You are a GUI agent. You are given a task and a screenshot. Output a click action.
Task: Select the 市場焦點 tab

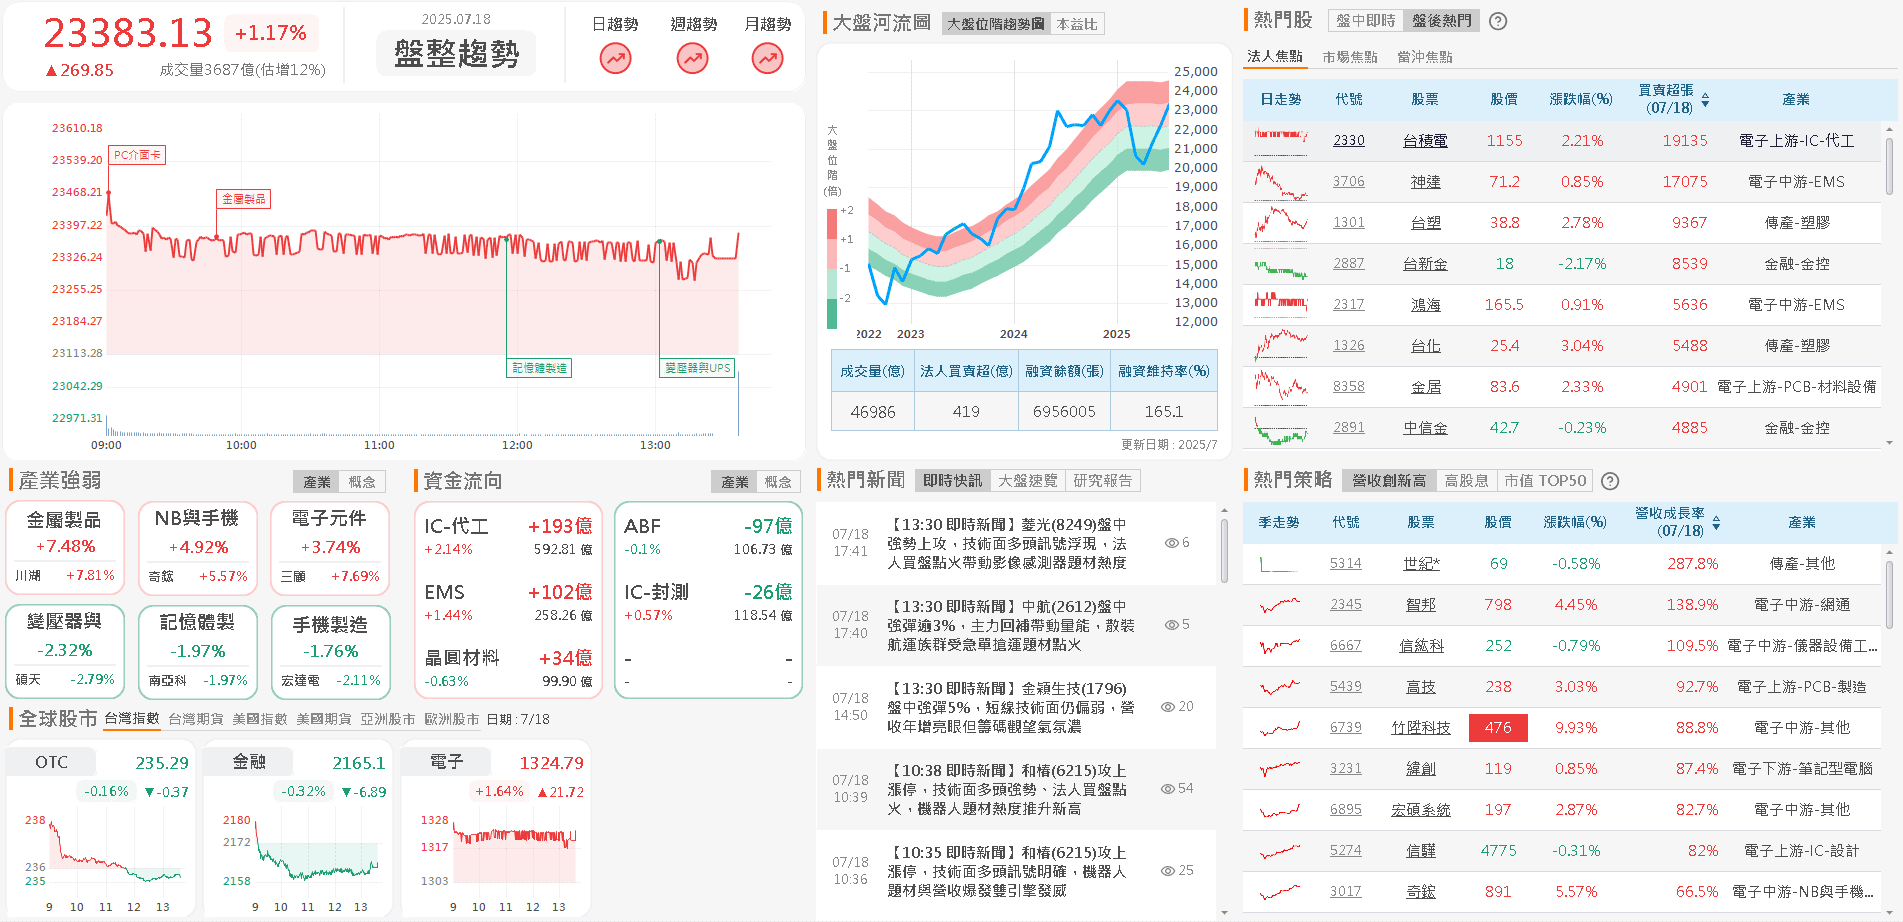click(1350, 57)
